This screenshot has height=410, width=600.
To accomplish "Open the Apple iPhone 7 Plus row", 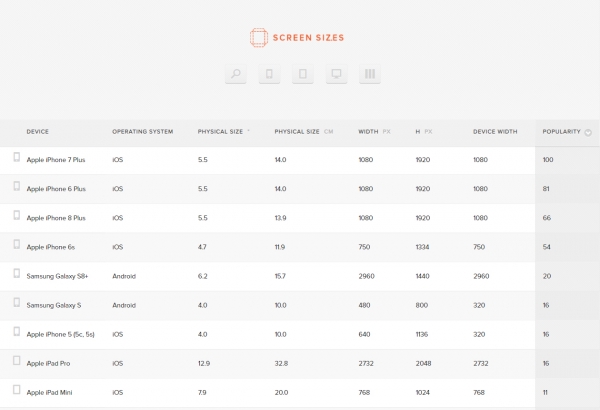I will (300, 160).
